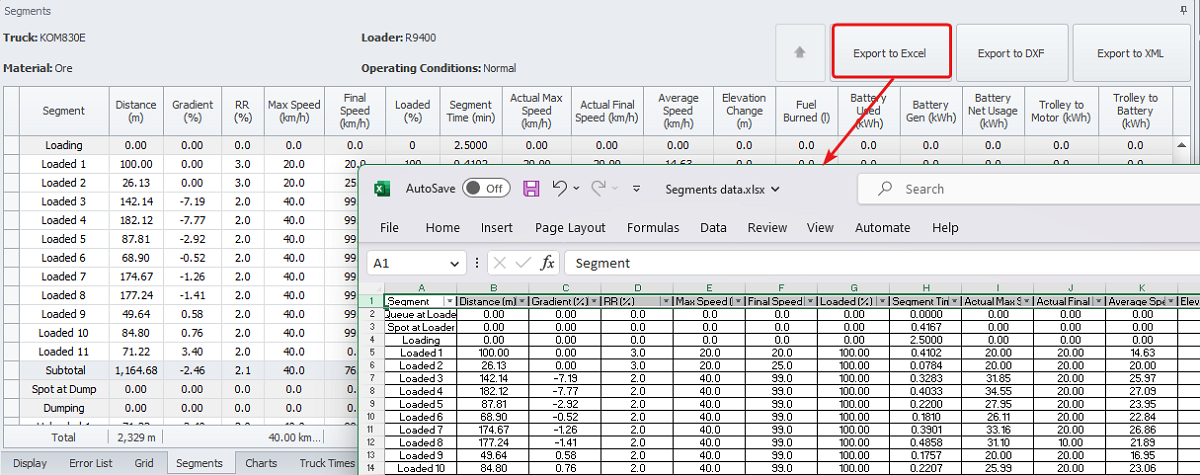This screenshot has width=1200, height=475.
Task: Open the Segment column filter dropdown
Action: pyautogui.click(x=449, y=301)
